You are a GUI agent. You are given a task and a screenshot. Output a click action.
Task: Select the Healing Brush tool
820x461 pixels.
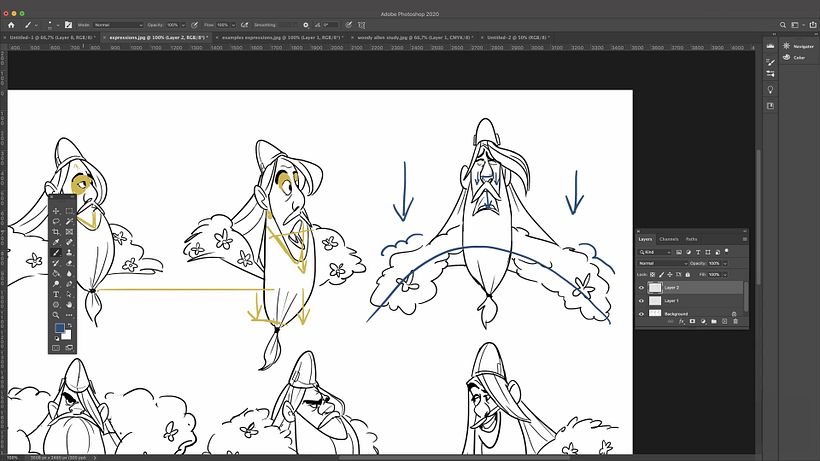(69, 242)
